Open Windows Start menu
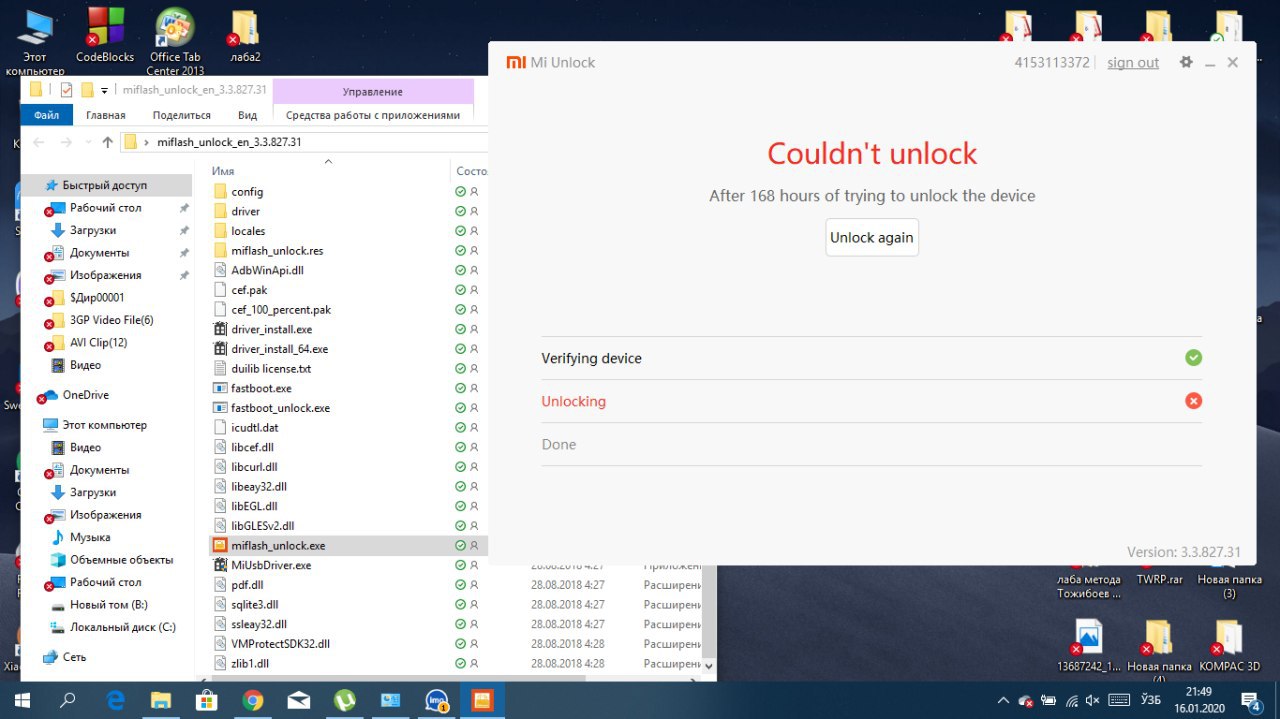The width and height of the screenshot is (1280, 719). [22, 700]
